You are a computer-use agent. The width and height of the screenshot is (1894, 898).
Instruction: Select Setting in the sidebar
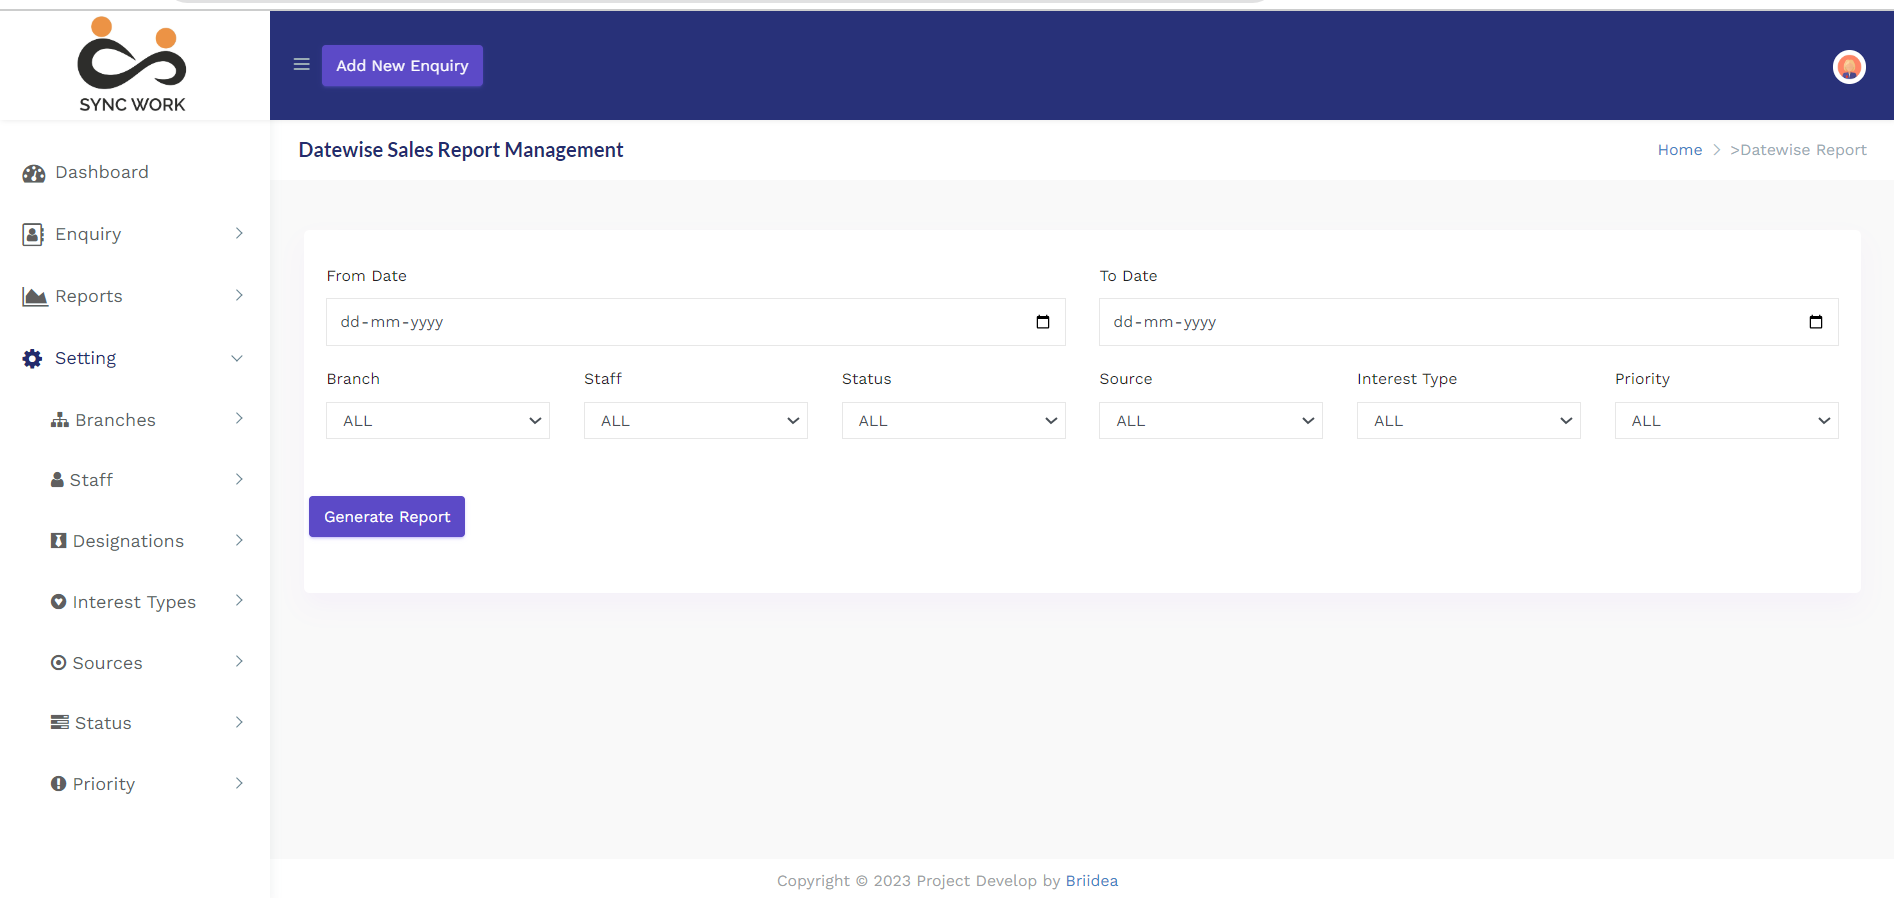85,358
